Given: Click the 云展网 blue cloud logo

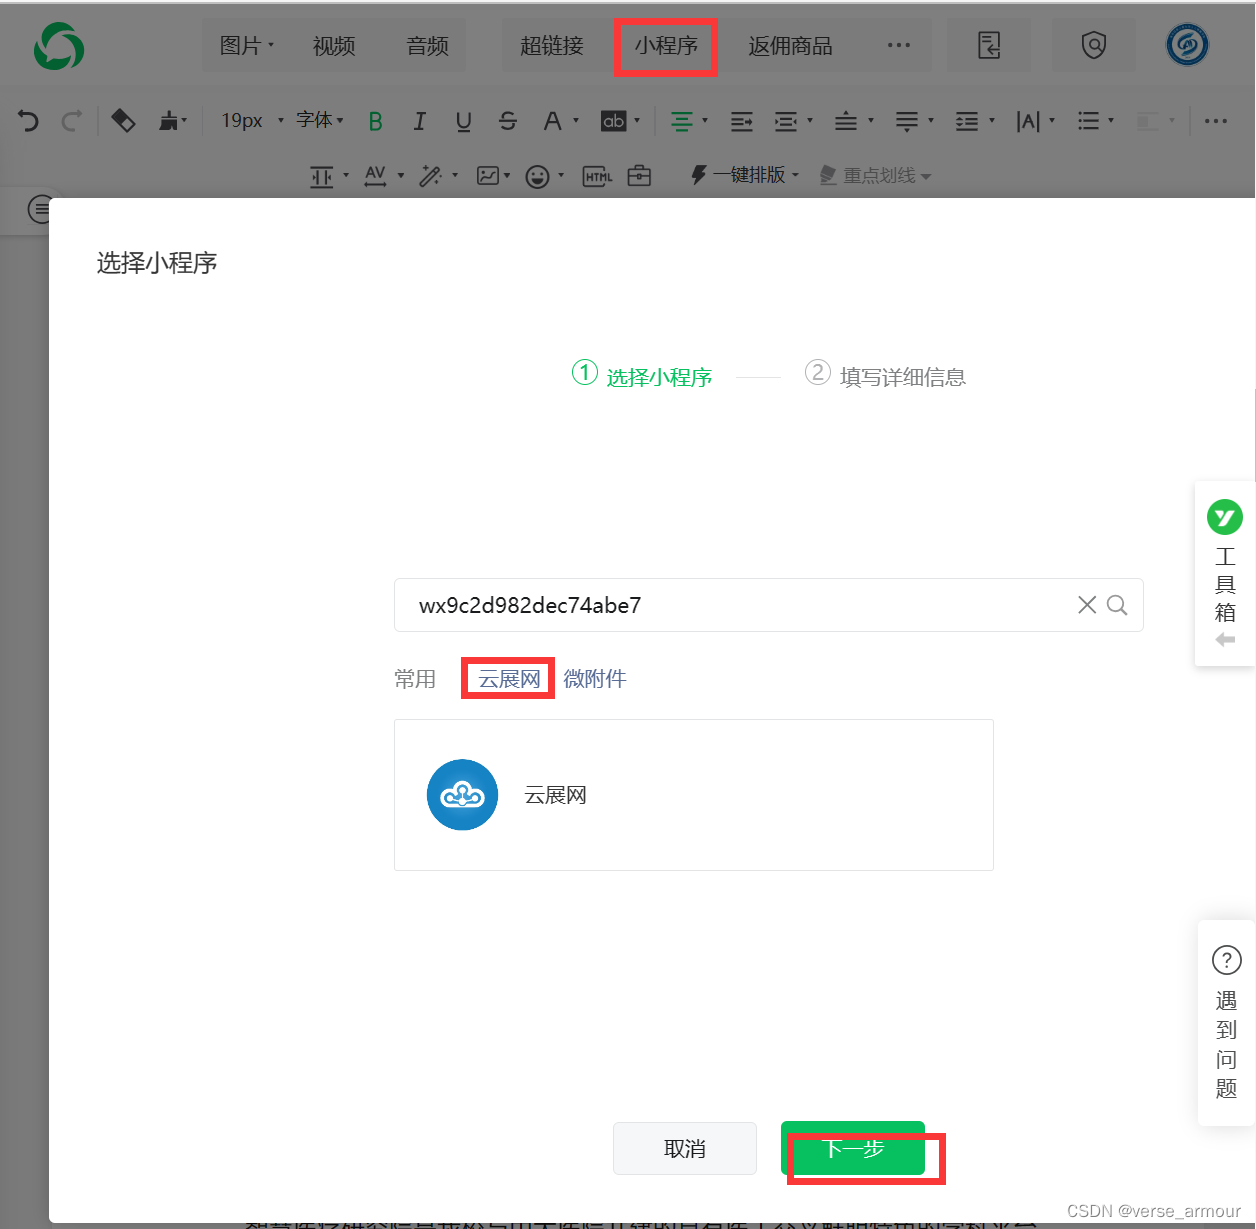Looking at the screenshot, I should pyautogui.click(x=462, y=795).
